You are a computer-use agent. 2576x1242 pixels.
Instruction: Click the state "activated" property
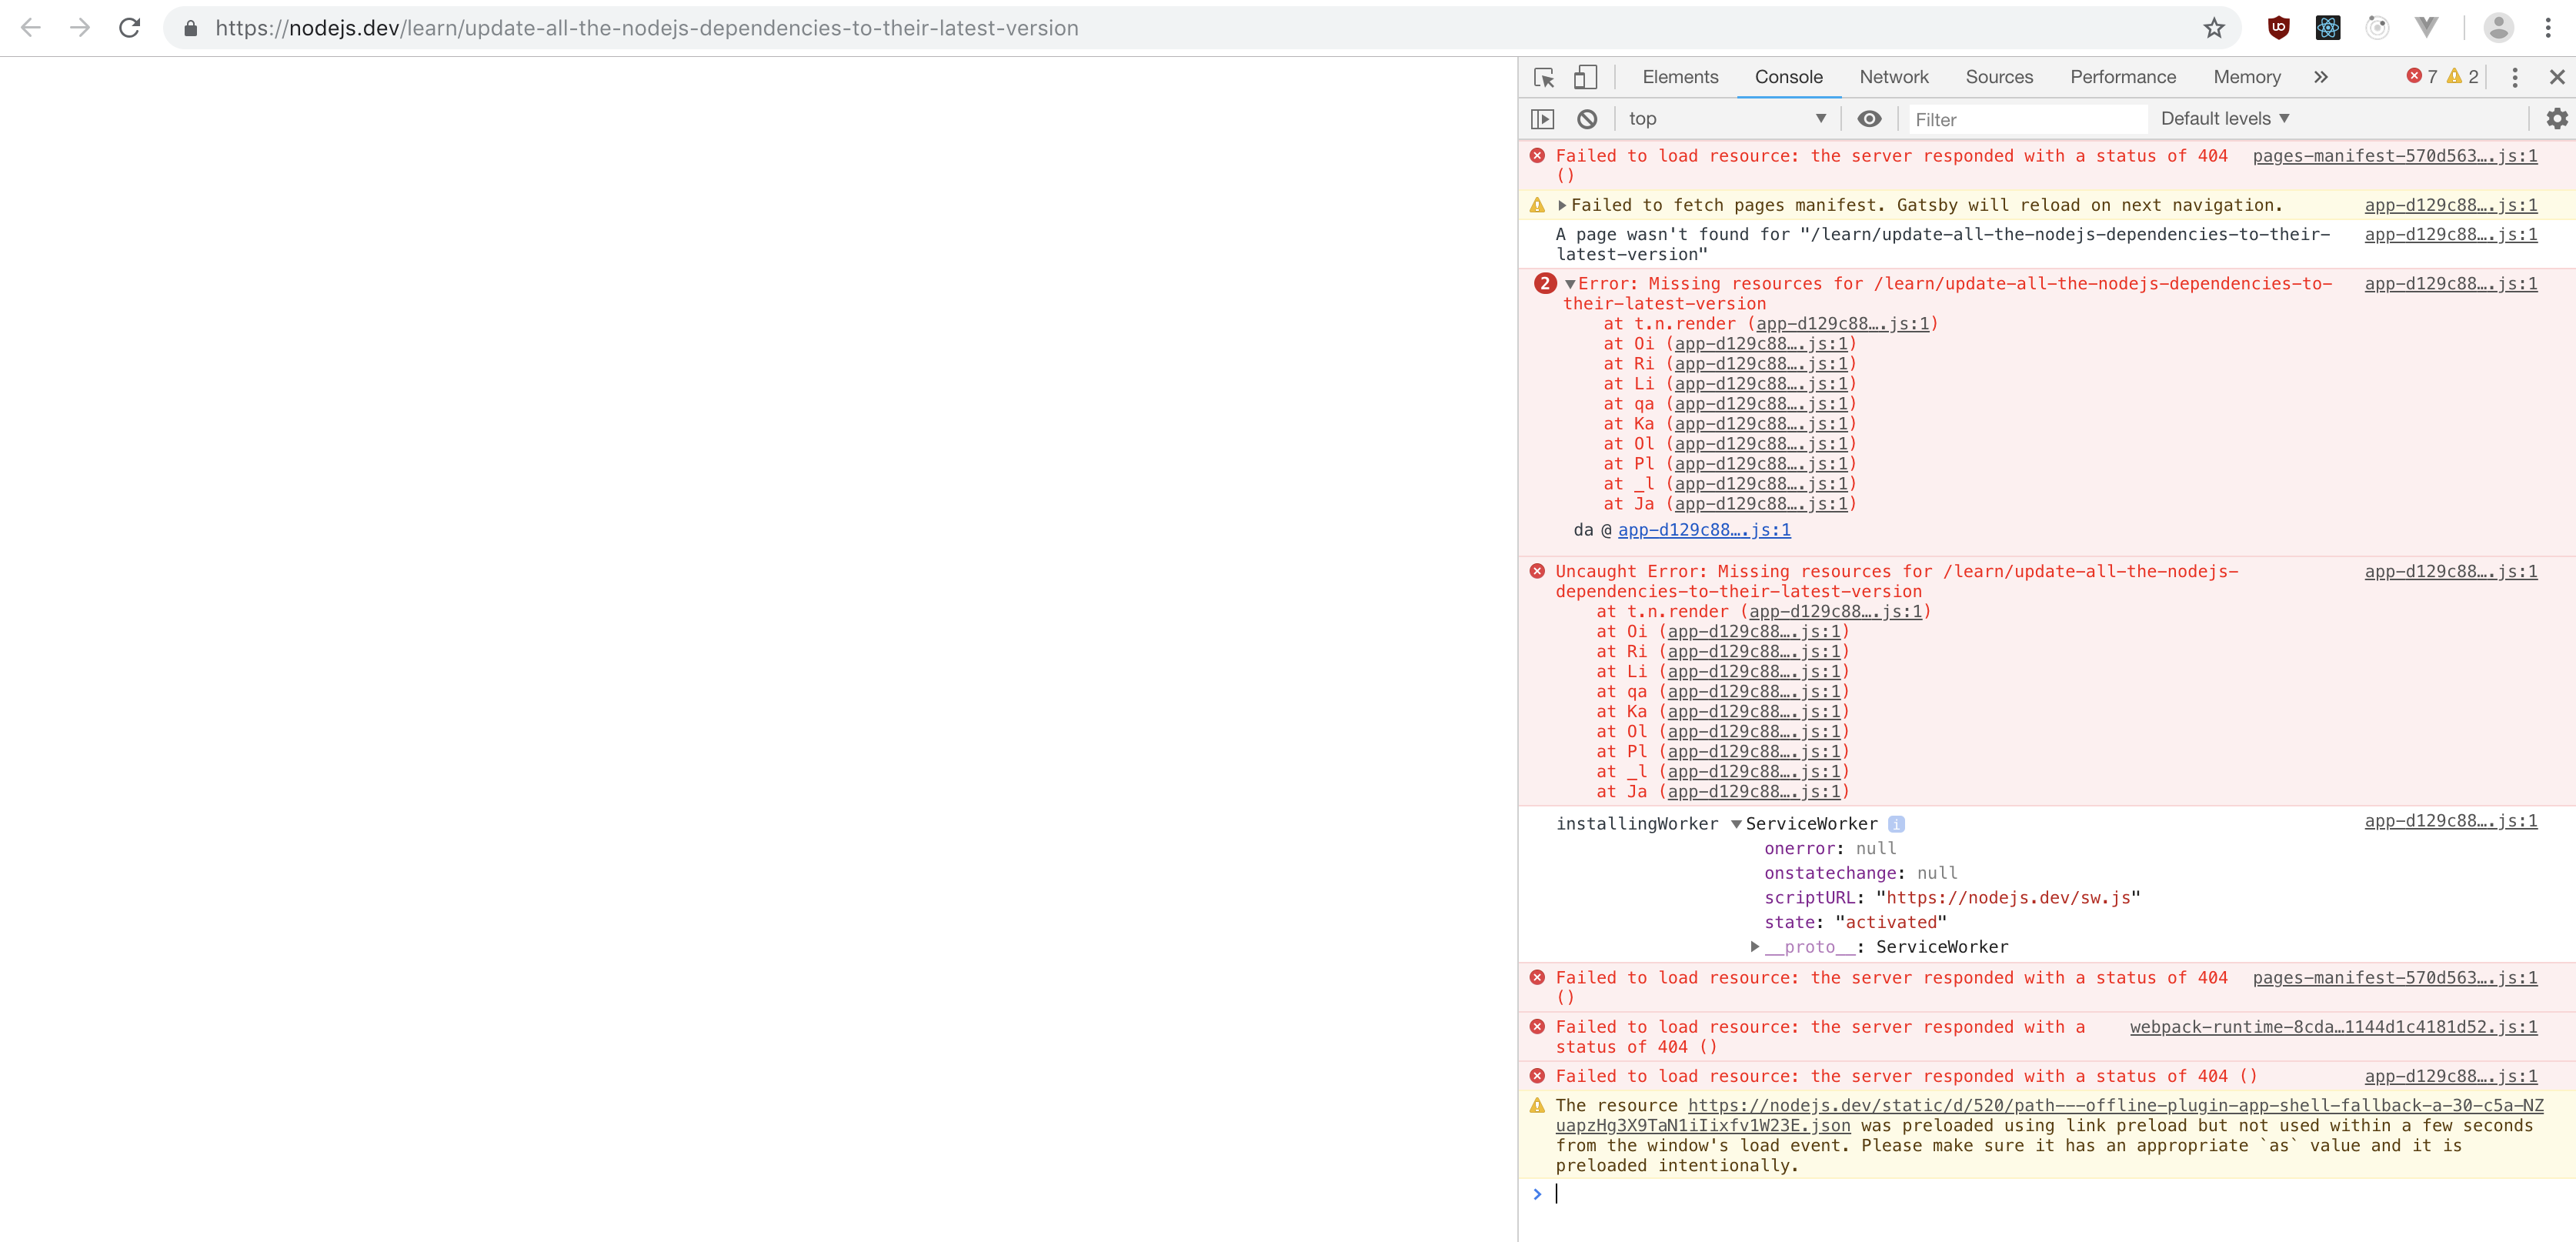pyautogui.click(x=1855, y=922)
